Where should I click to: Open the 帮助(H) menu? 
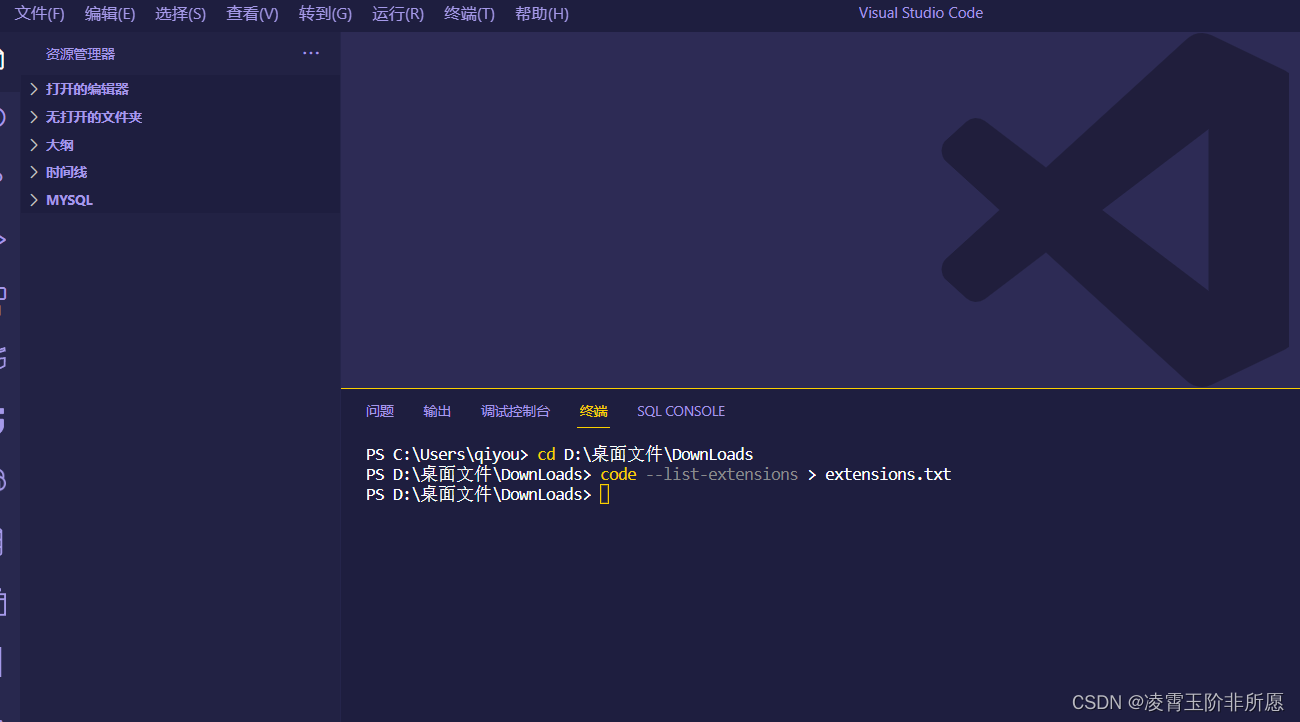(542, 14)
